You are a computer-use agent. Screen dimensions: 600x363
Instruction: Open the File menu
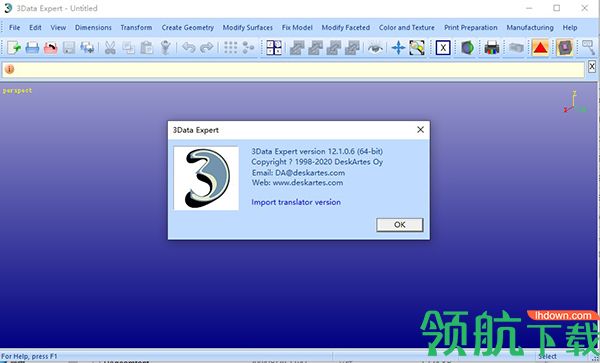click(x=15, y=28)
